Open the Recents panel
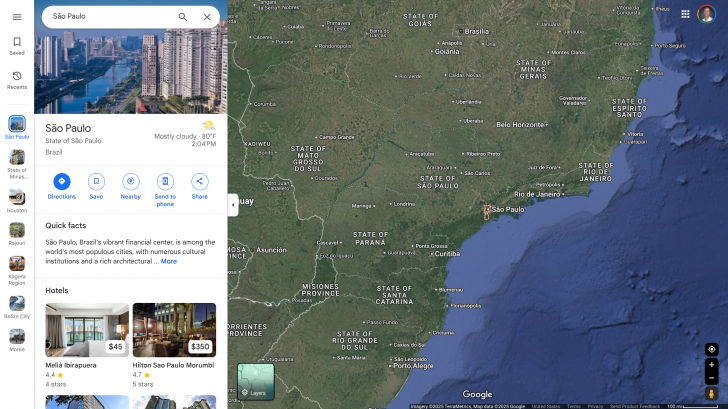Viewport: 728px width, 409px height. click(x=17, y=80)
